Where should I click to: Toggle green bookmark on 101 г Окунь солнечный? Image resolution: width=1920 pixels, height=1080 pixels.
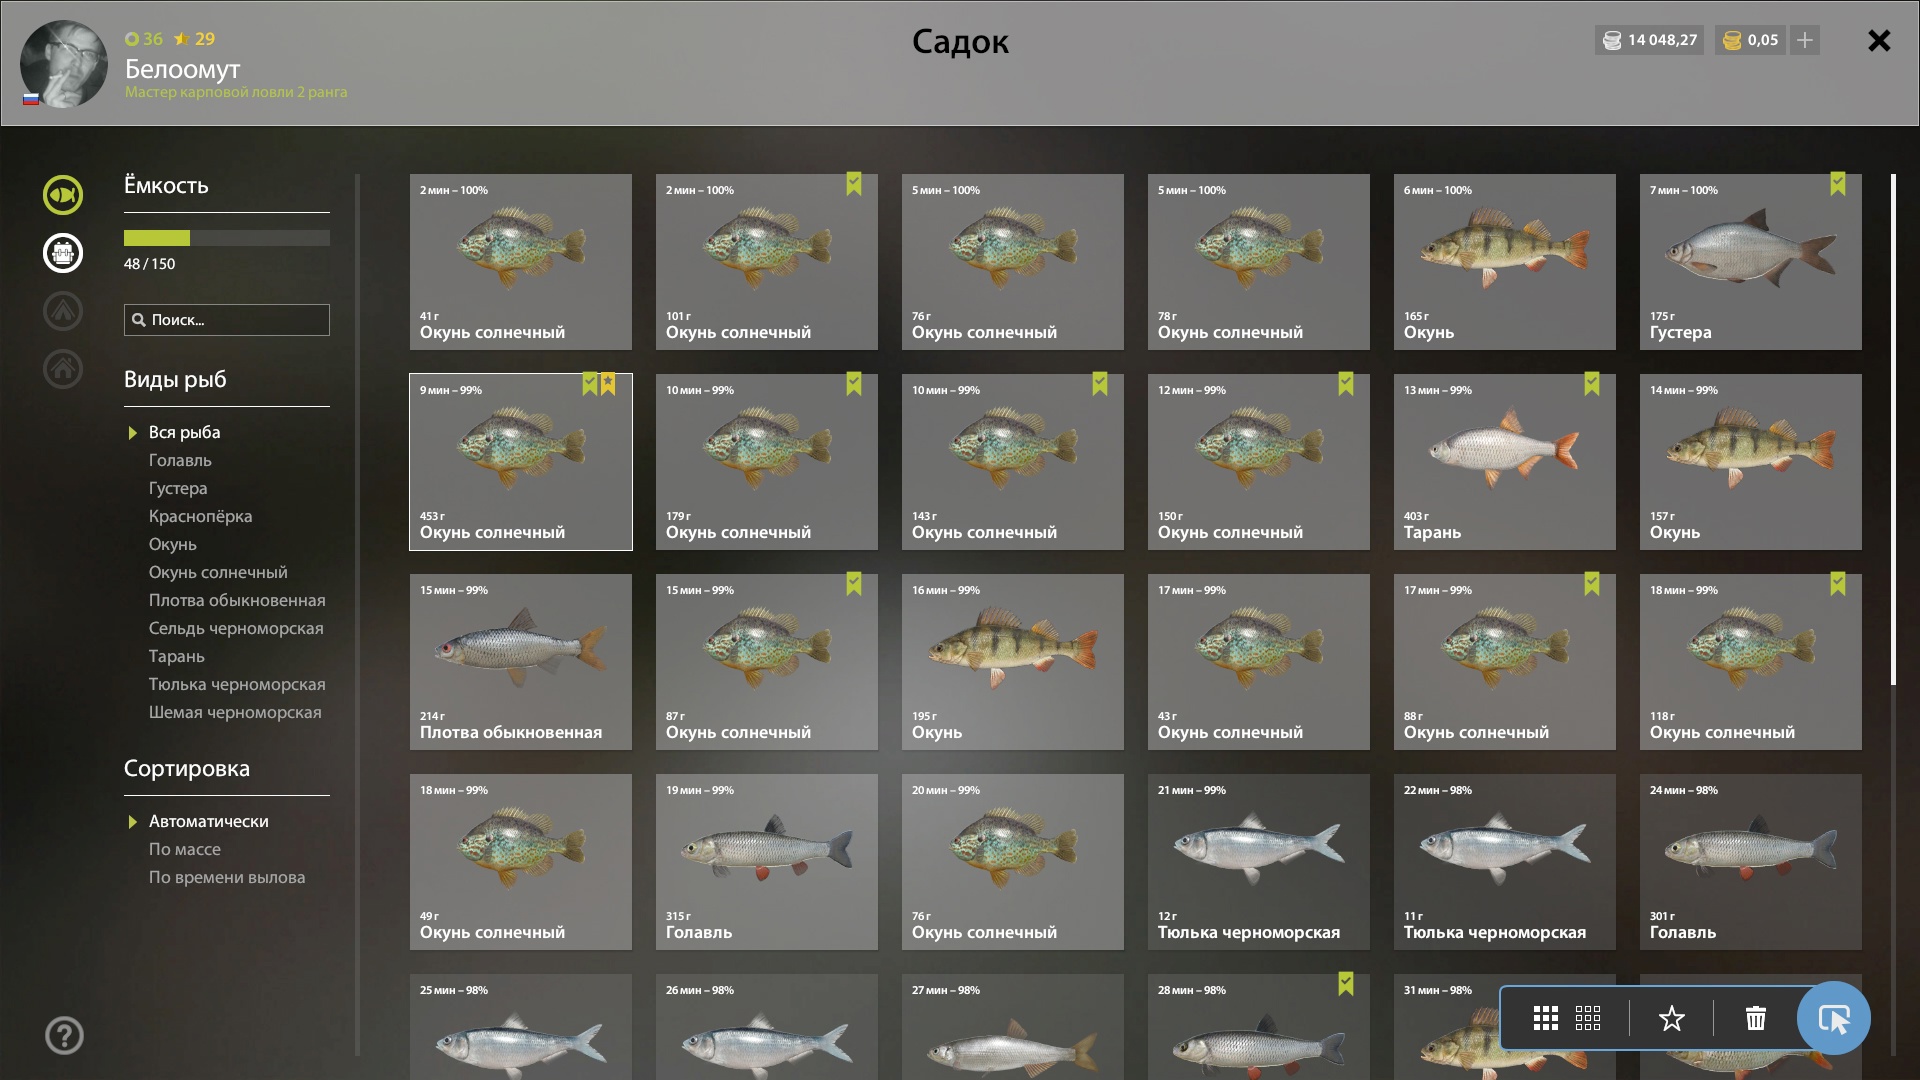(854, 184)
